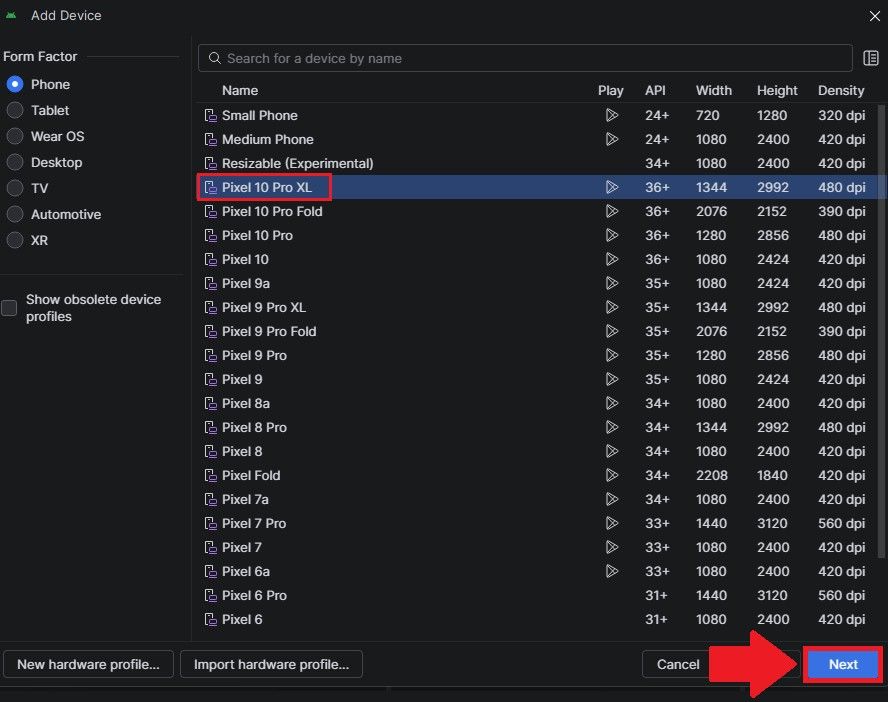Select the Pixel 7 Pro device name
Image resolution: width=888 pixels, height=702 pixels.
tap(254, 524)
